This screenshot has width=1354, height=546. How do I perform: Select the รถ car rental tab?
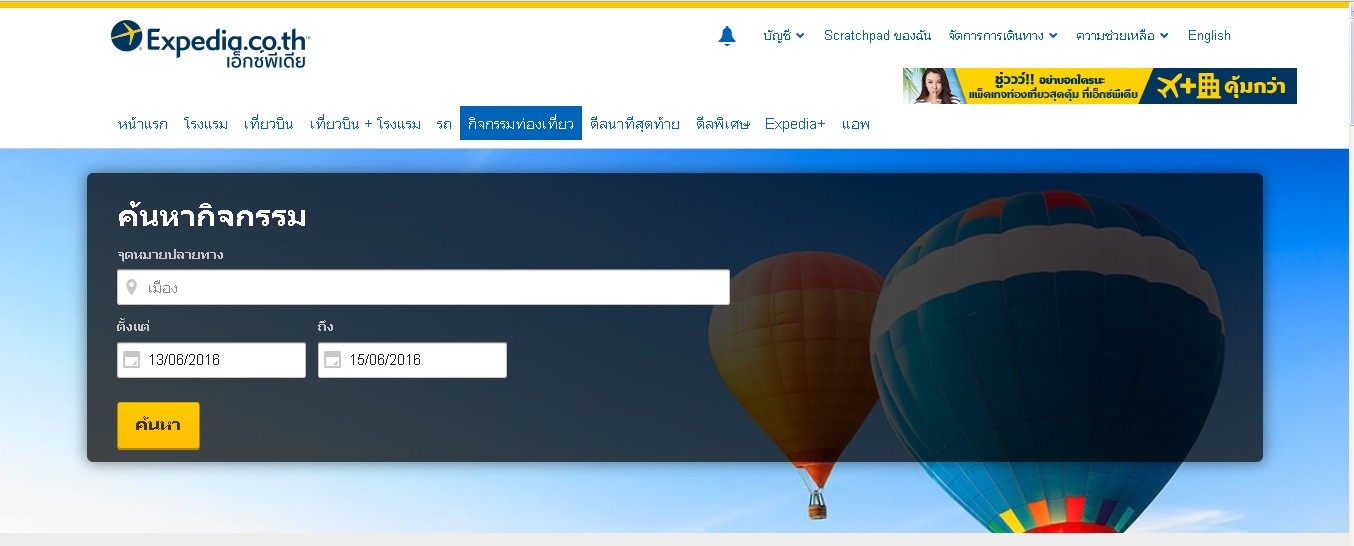pos(444,124)
